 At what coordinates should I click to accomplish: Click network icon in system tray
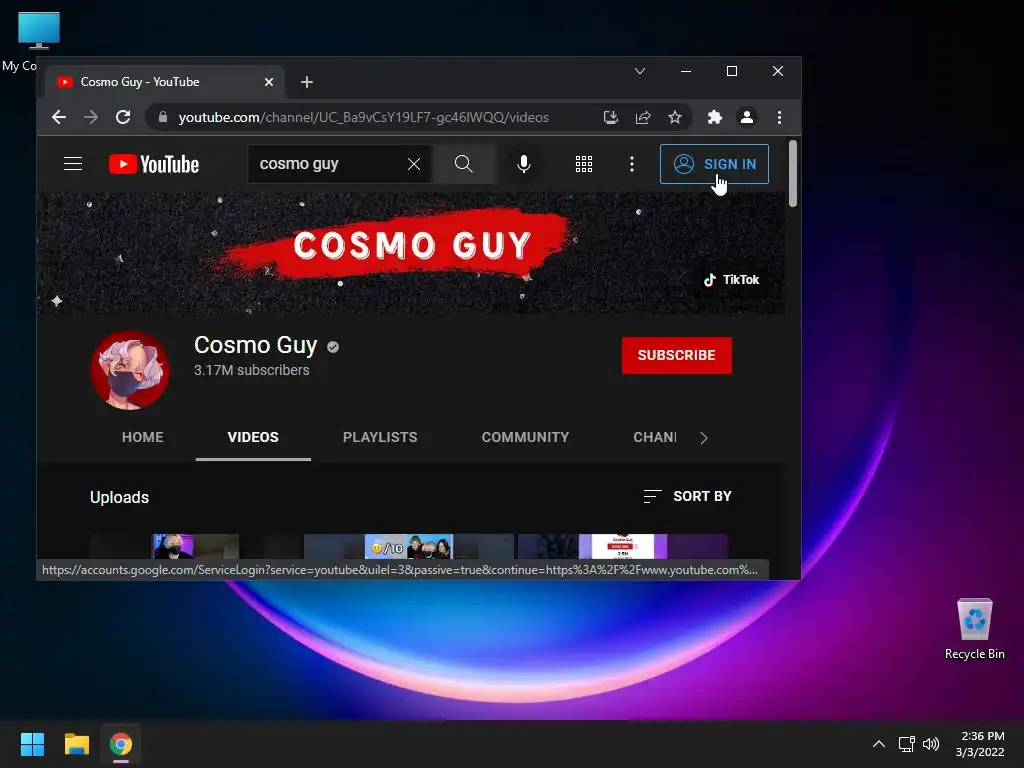pos(906,744)
